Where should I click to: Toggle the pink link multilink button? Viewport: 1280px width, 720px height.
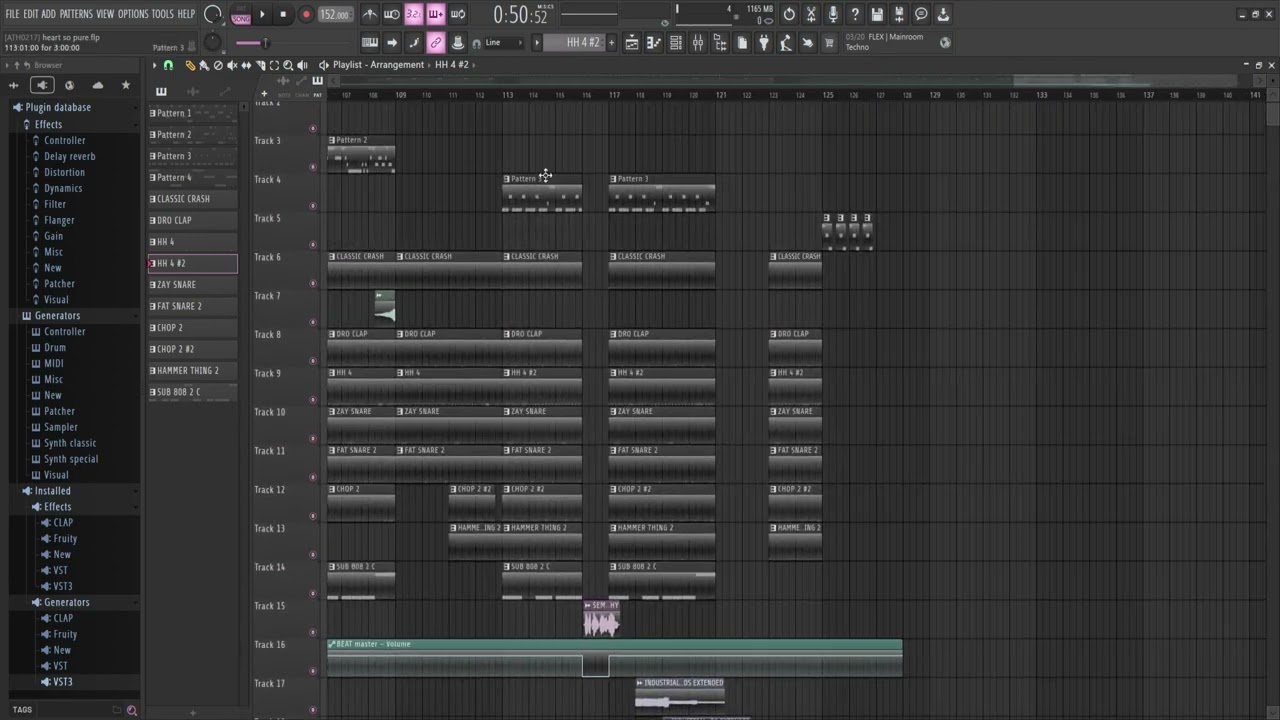tap(435, 42)
